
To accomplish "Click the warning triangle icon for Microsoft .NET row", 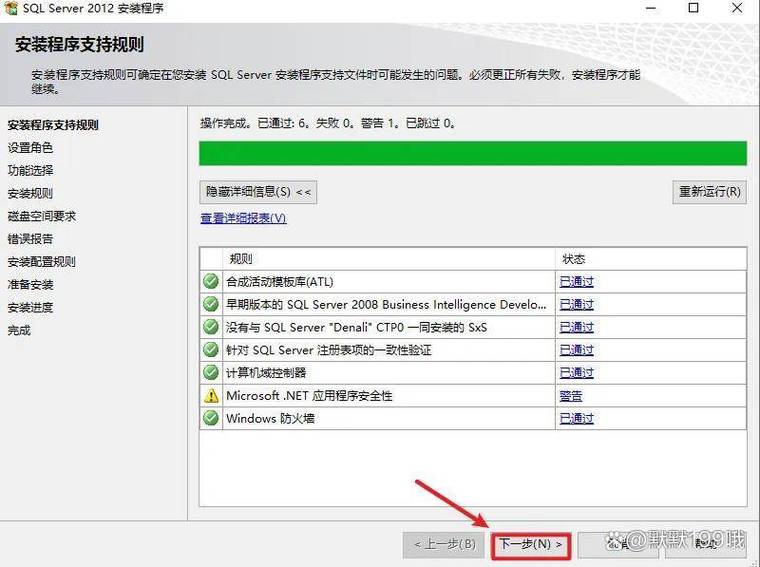I will [211, 395].
